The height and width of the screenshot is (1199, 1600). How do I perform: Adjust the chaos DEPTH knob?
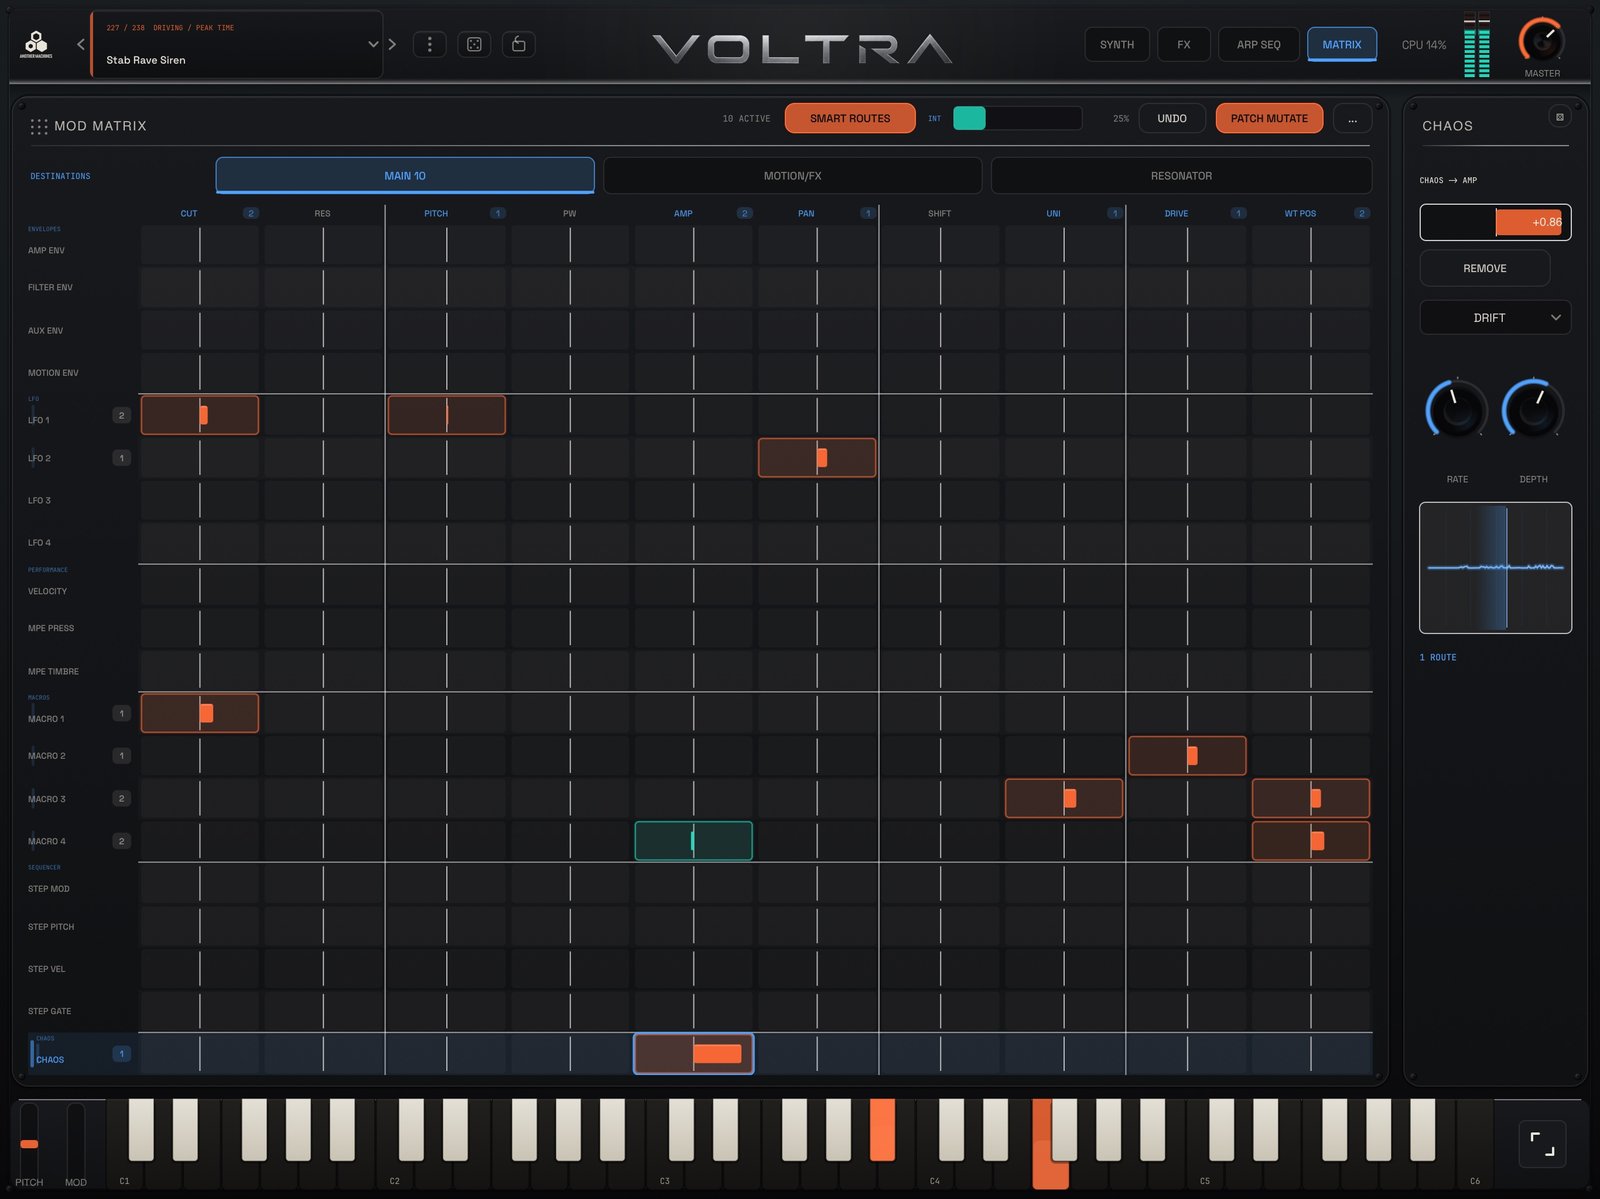pos(1533,409)
